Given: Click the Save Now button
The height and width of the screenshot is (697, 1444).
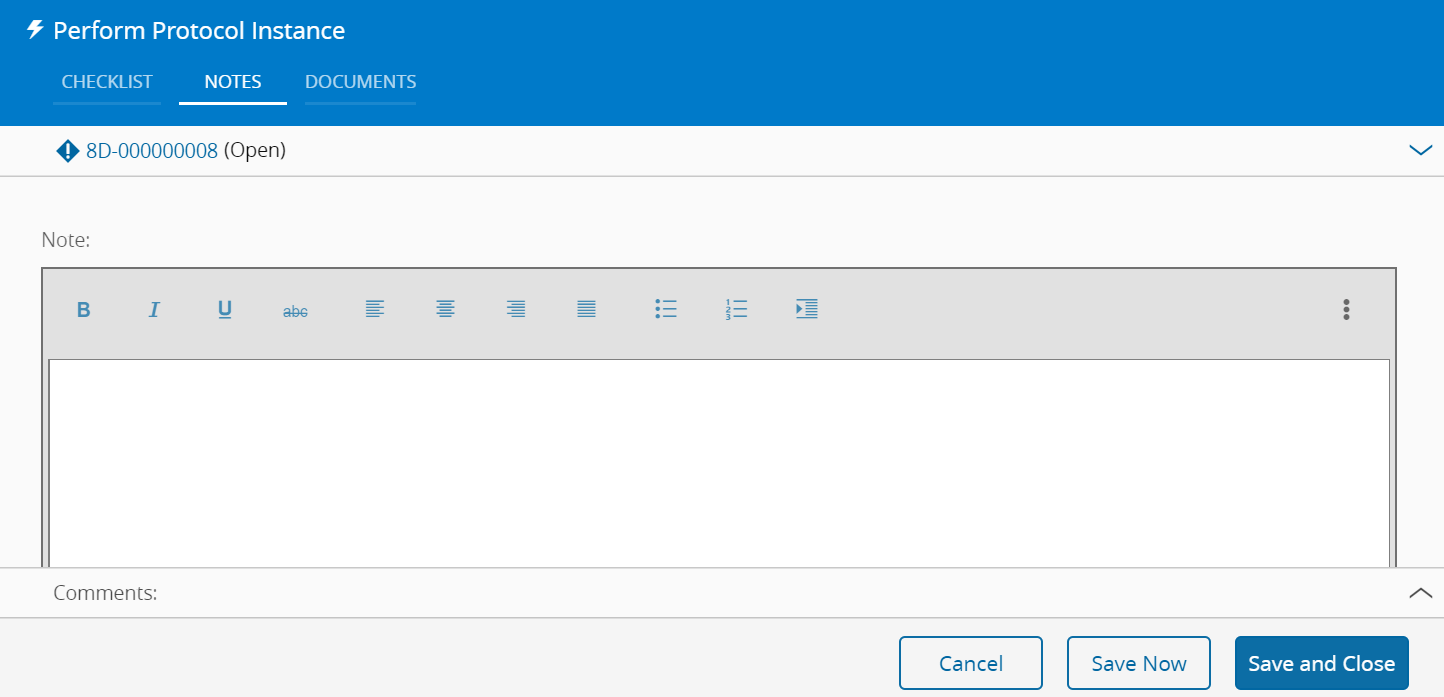Looking at the screenshot, I should pyautogui.click(x=1139, y=663).
